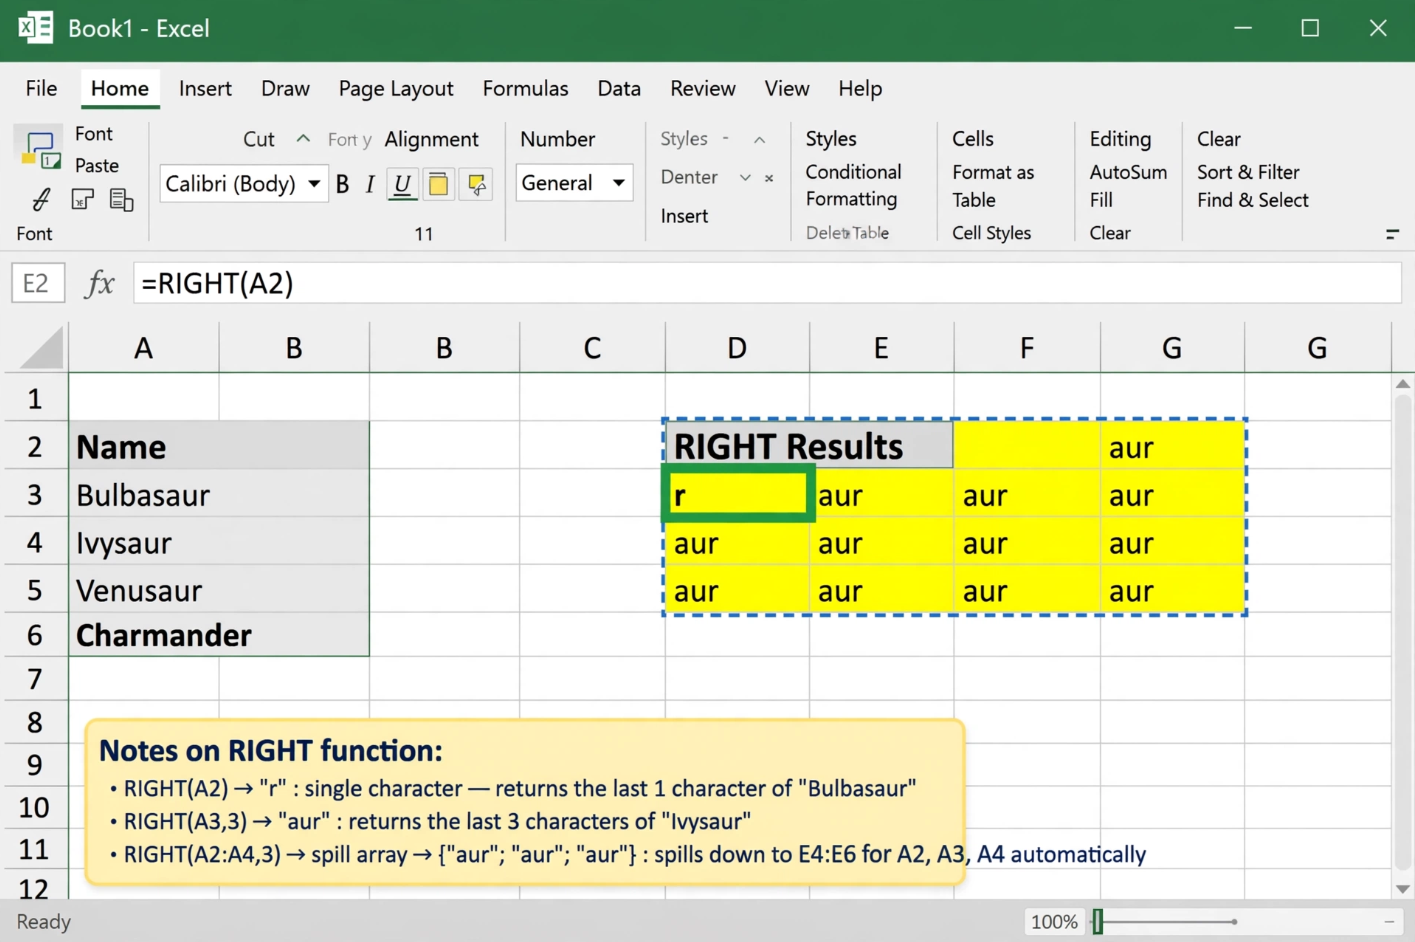Select column D header
This screenshot has width=1415, height=942.
tap(737, 348)
